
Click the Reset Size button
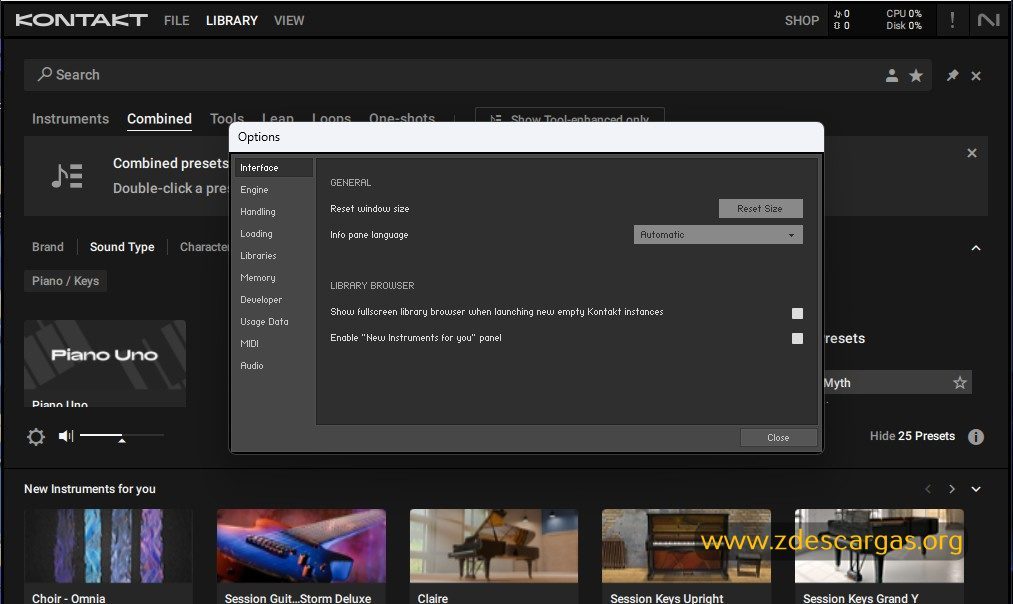coord(760,208)
